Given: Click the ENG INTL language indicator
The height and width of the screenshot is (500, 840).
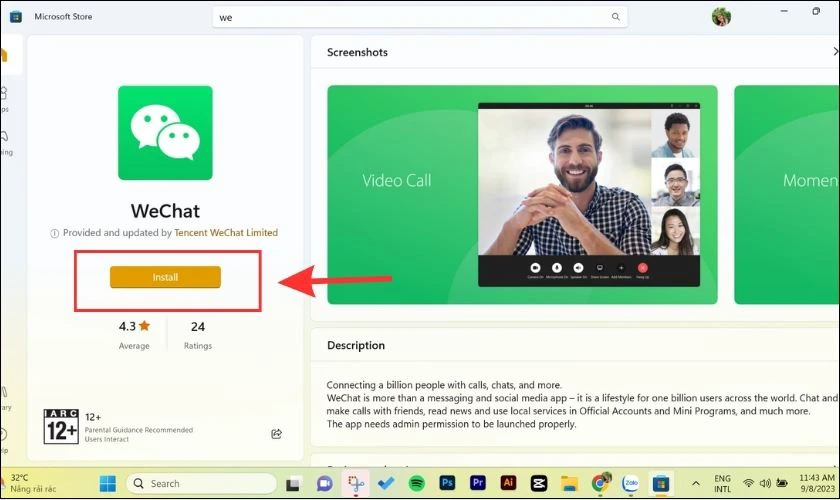Looking at the screenshot, I should [x=722, y=483].
